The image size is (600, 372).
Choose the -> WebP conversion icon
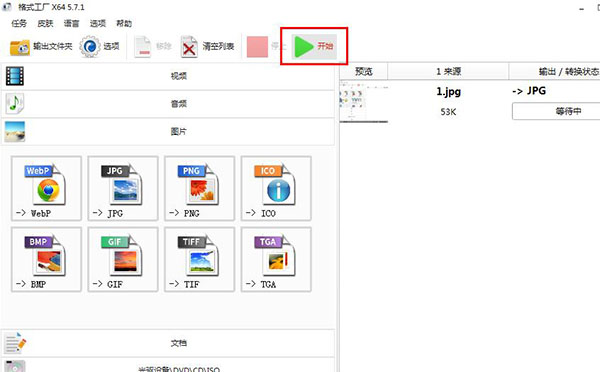pos(46,188)
